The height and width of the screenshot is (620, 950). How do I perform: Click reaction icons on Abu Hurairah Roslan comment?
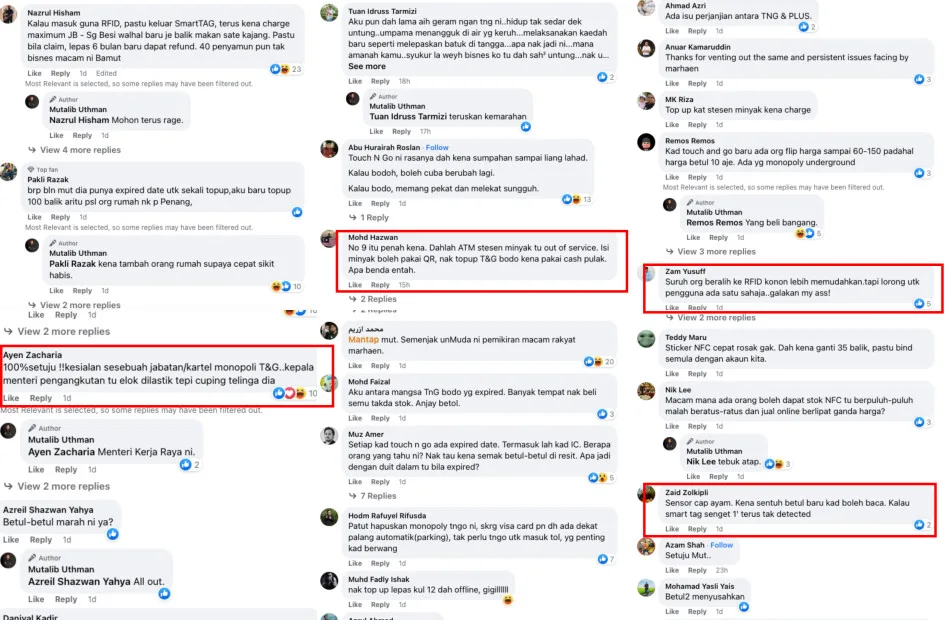click(571, 199)
